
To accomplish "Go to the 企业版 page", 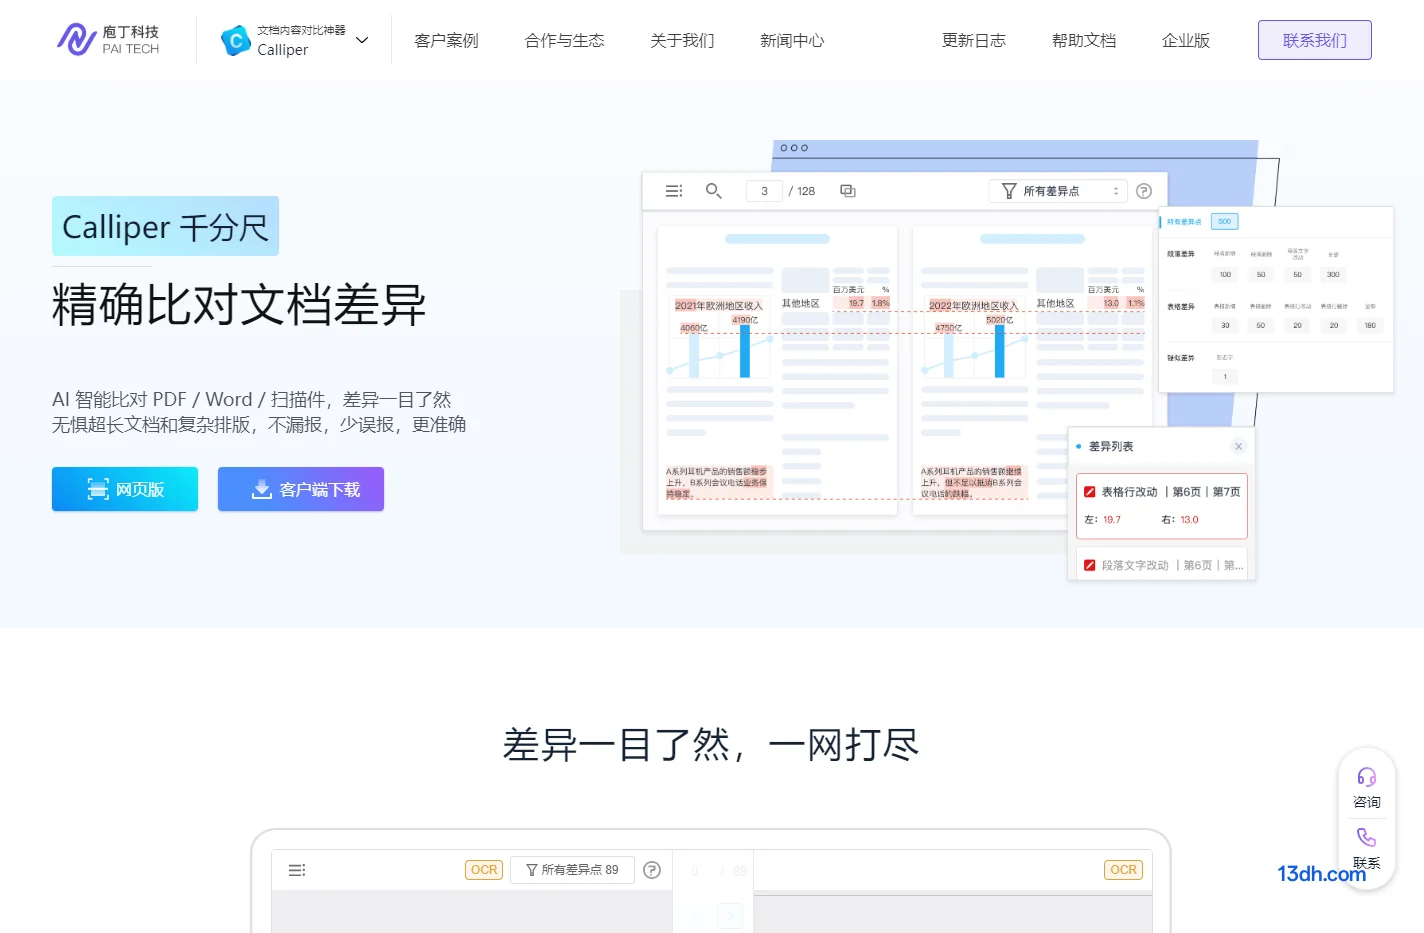I will tap(1185, 40).
